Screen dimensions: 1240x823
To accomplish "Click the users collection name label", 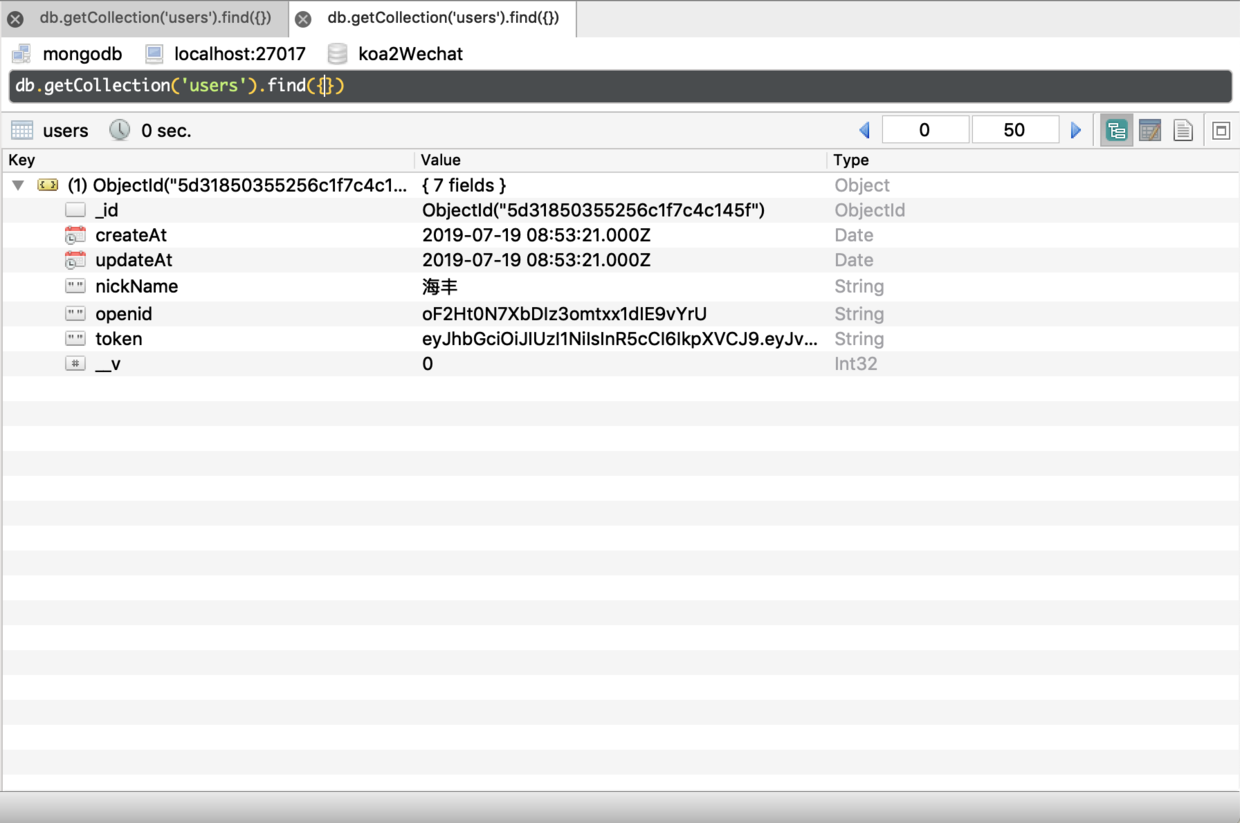I will click(x=66, y=131).
